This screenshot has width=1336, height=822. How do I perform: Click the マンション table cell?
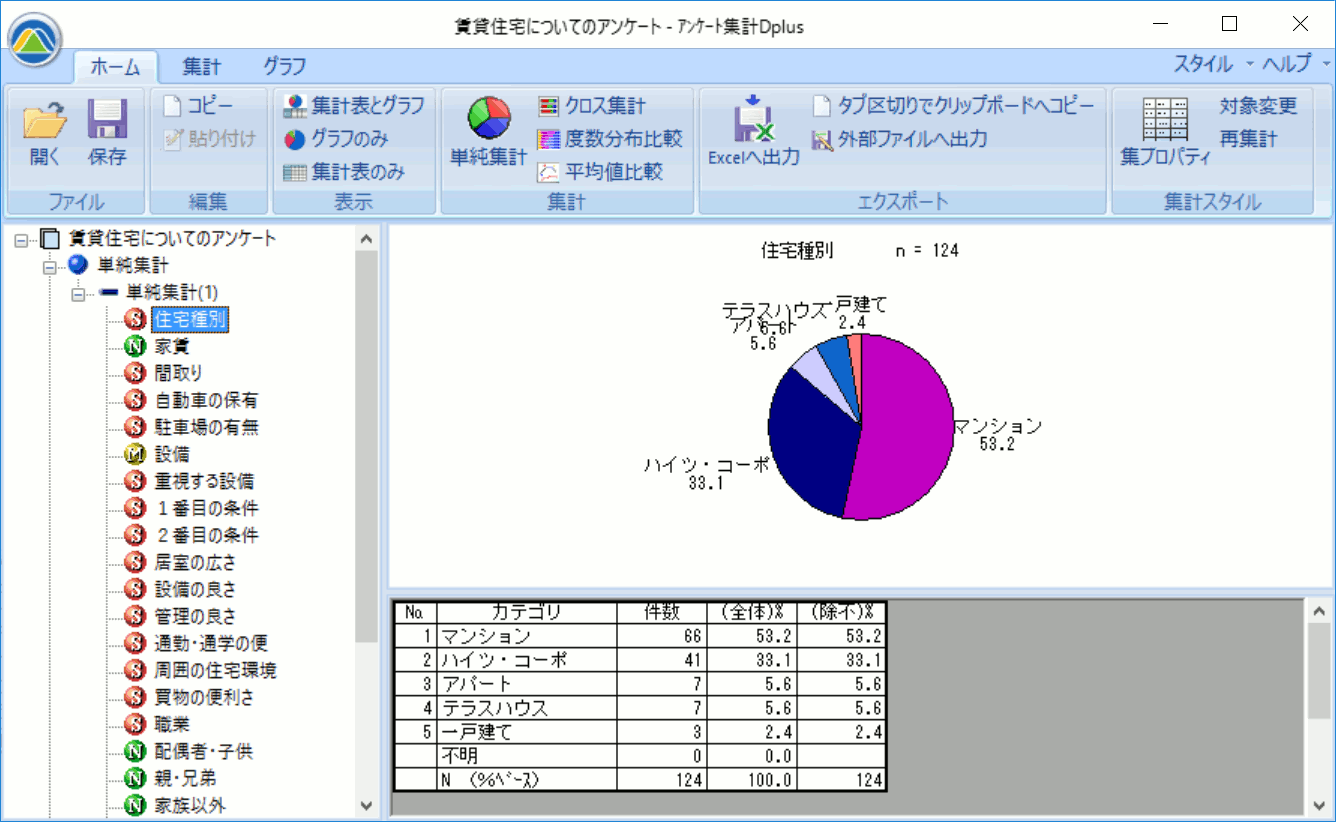pyautogui.click(x=526, y=636)
